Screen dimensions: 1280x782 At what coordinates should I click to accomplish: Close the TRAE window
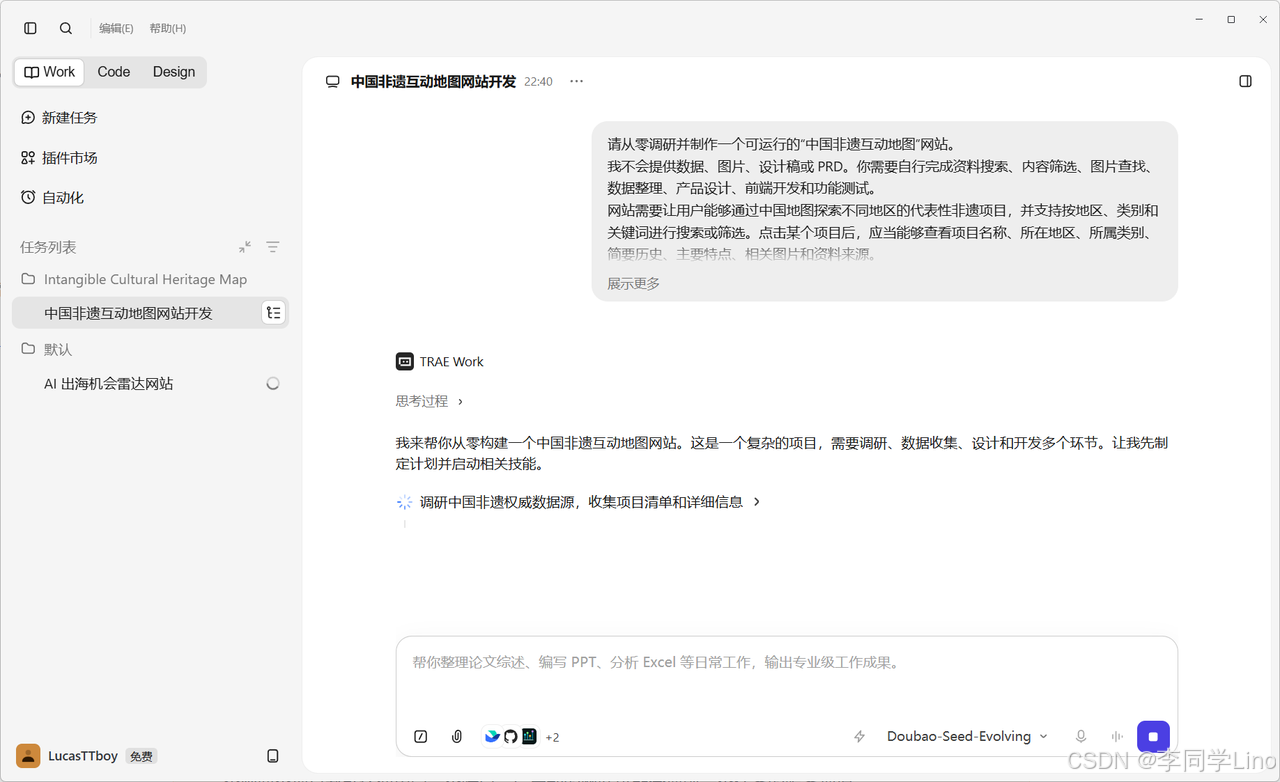pos(1263,19)
